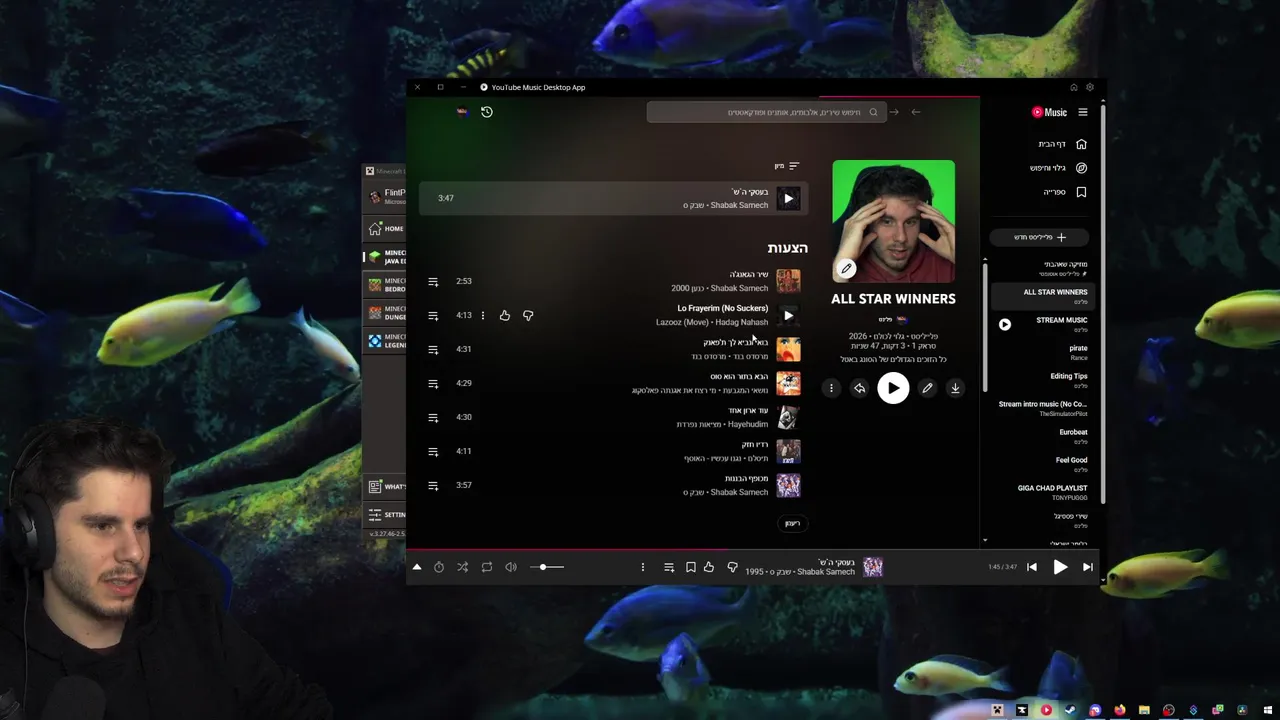Navigate with the right-pointing arrow beside search

pyautogui.click(x=894, y=112)
